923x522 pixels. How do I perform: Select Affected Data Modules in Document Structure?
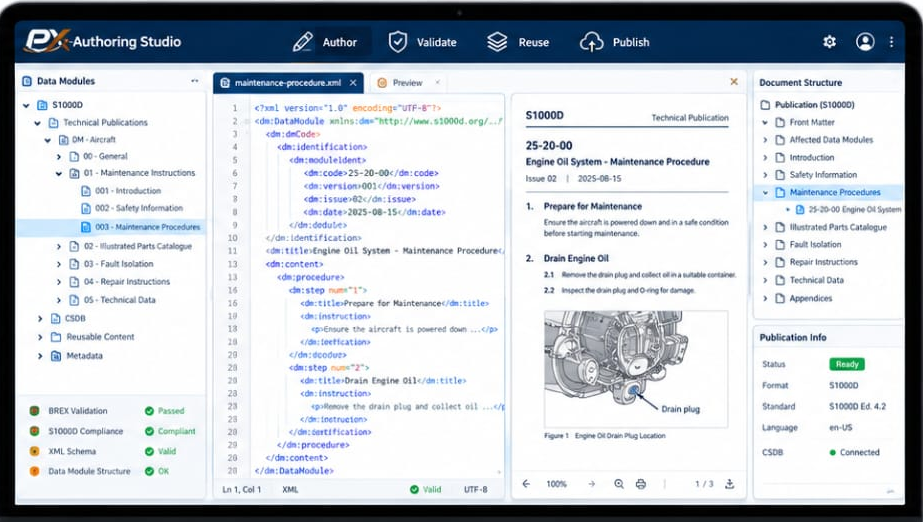tap(824, 140)
